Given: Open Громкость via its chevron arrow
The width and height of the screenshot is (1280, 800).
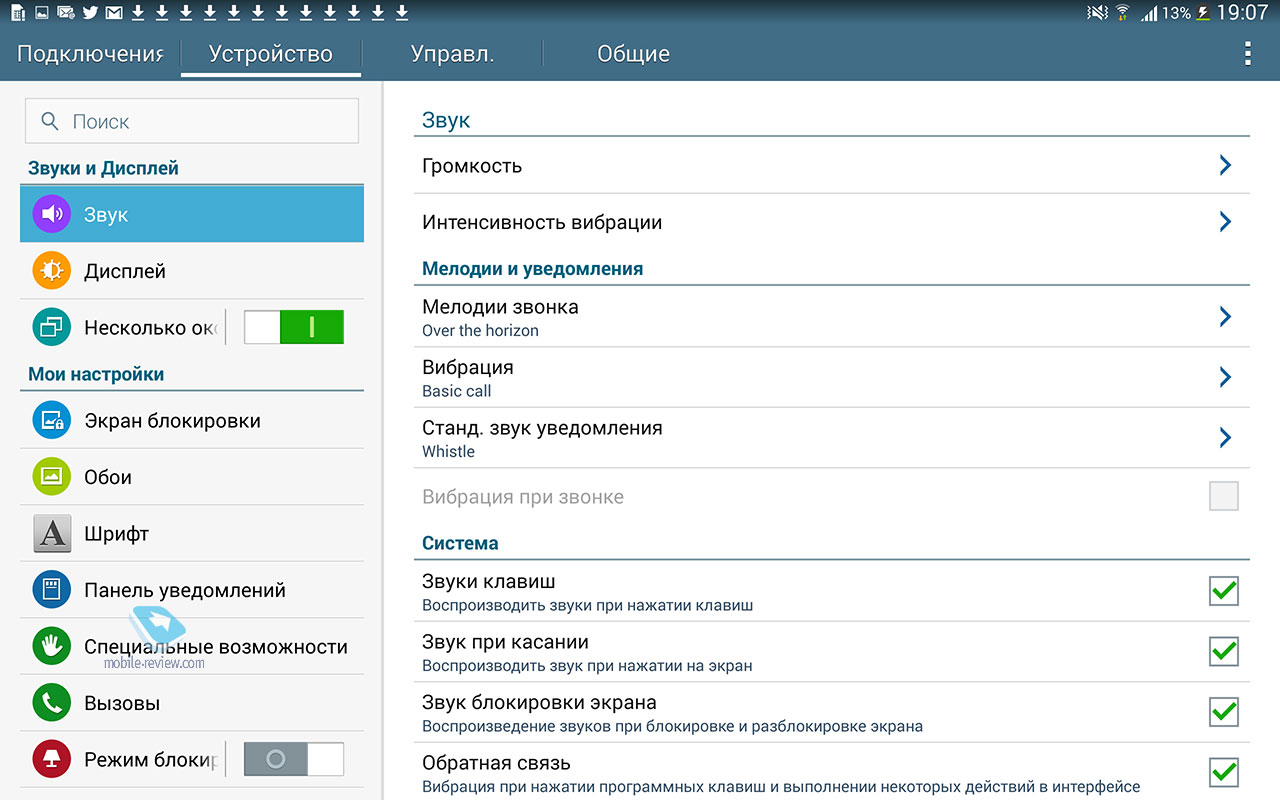Looking at the screenshot, I should (1225, 165).
